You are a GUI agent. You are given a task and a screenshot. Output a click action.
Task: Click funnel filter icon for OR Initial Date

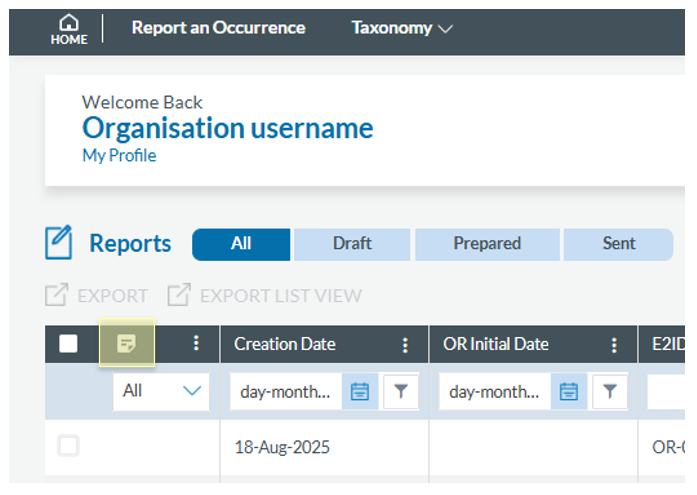[x=610, y=392]
